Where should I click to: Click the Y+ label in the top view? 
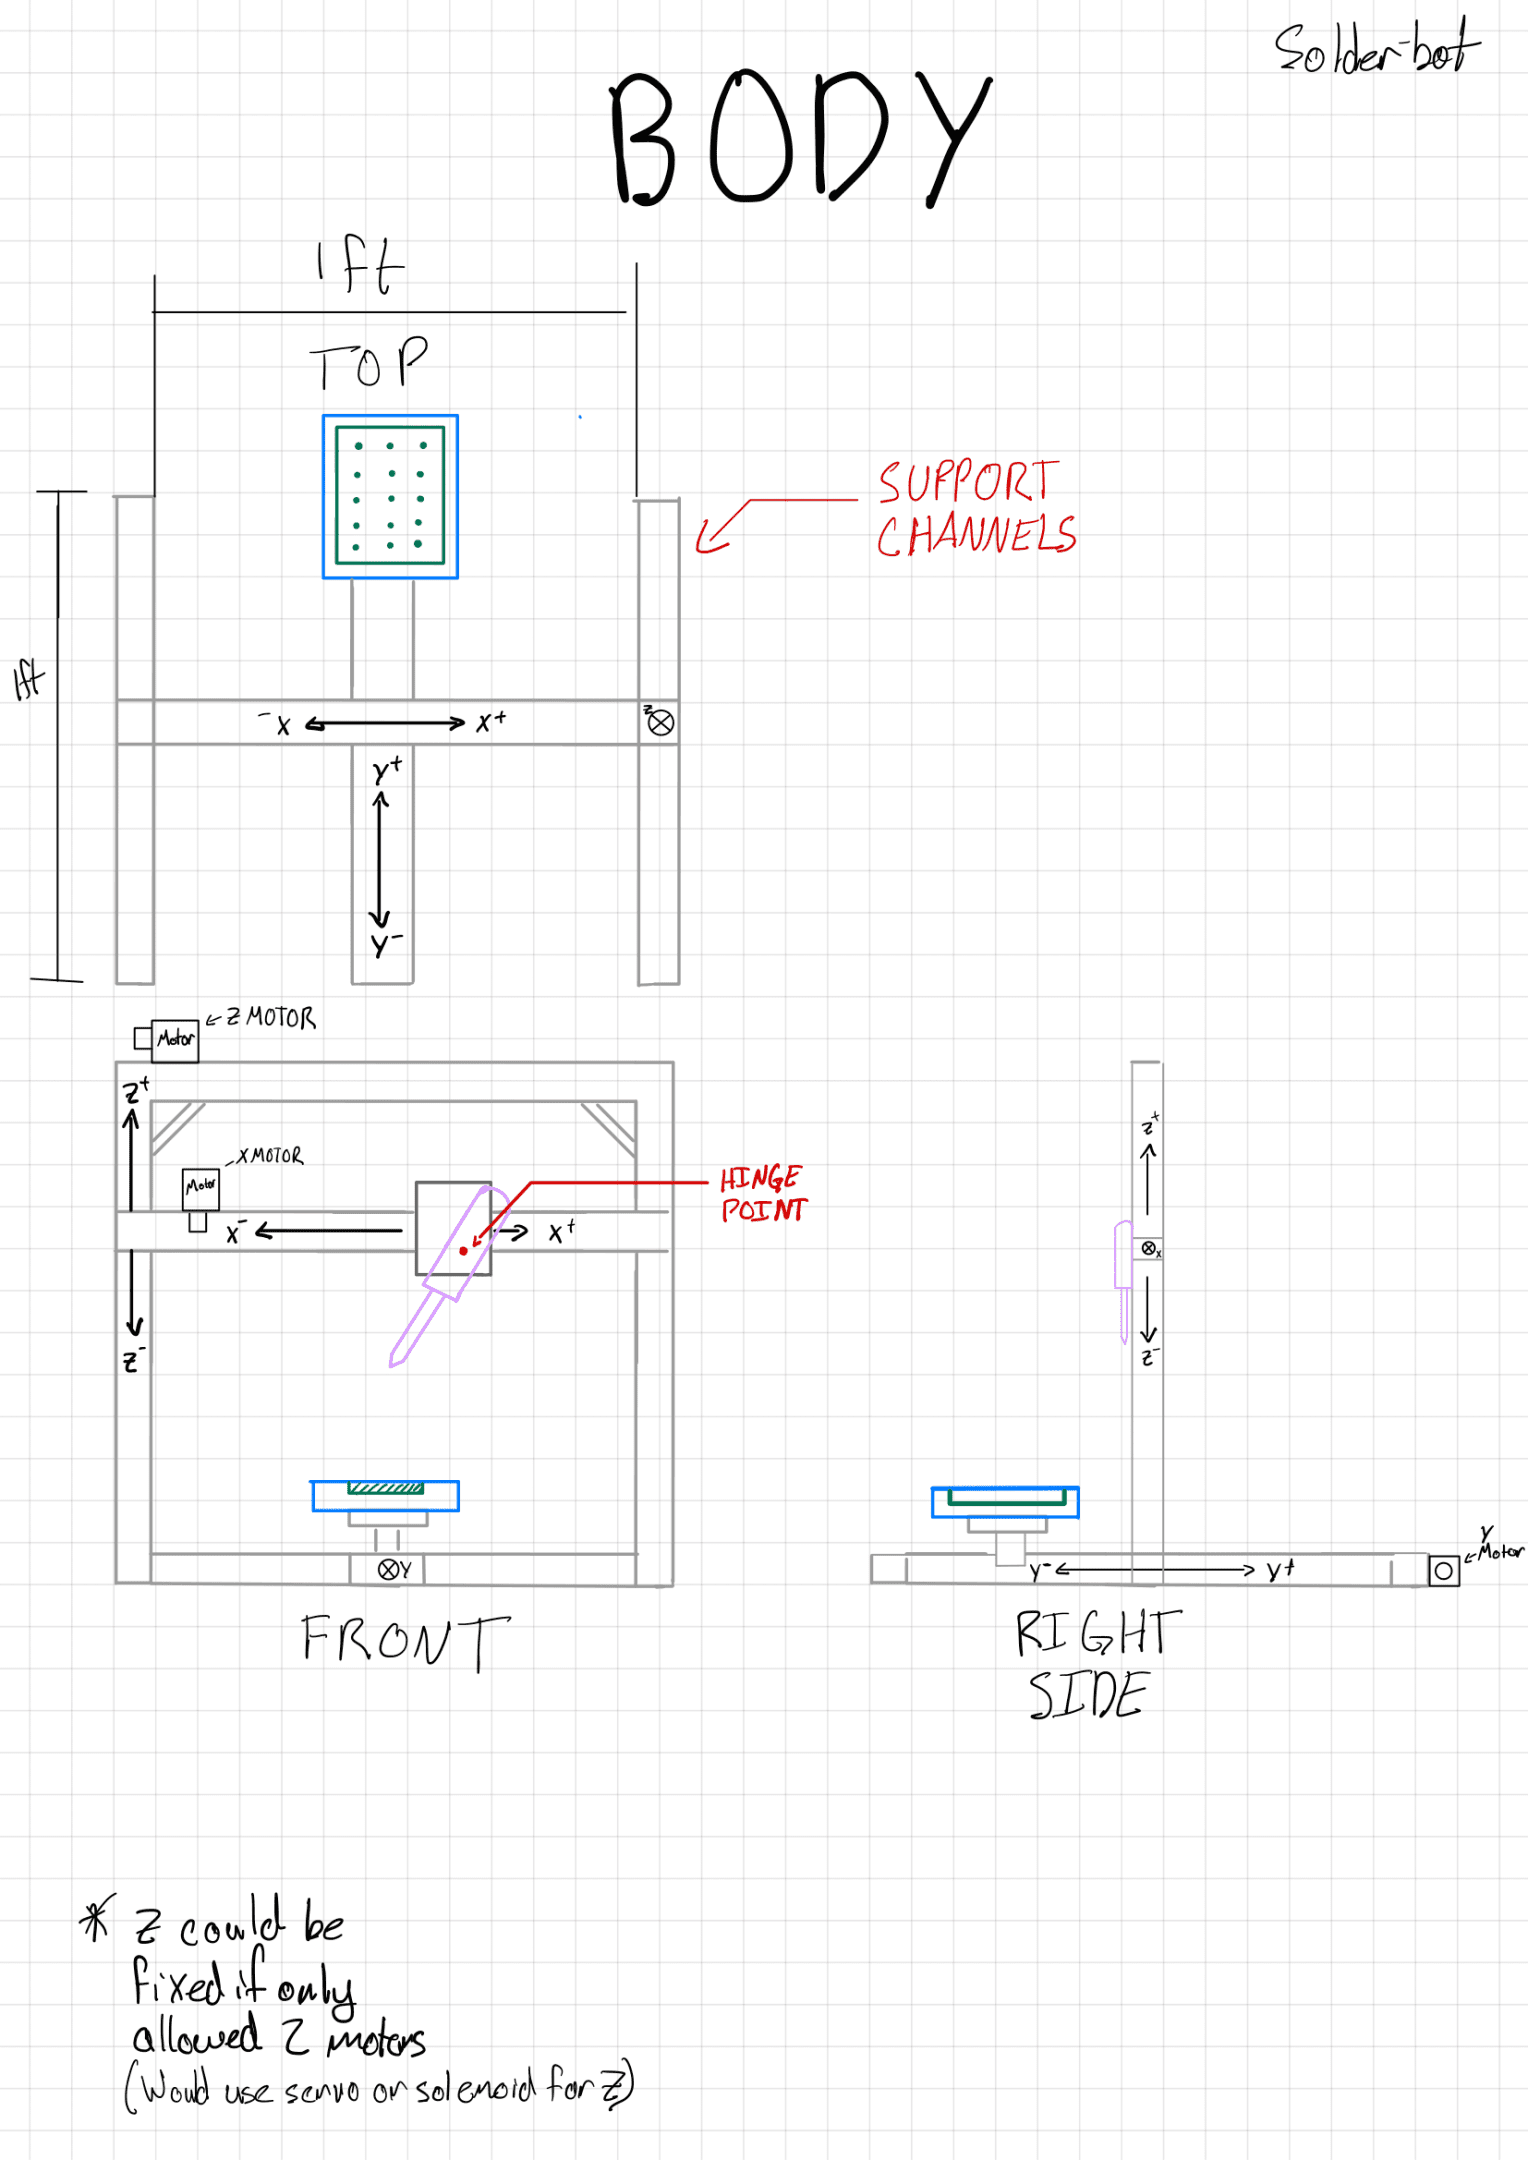pos(387,769)
